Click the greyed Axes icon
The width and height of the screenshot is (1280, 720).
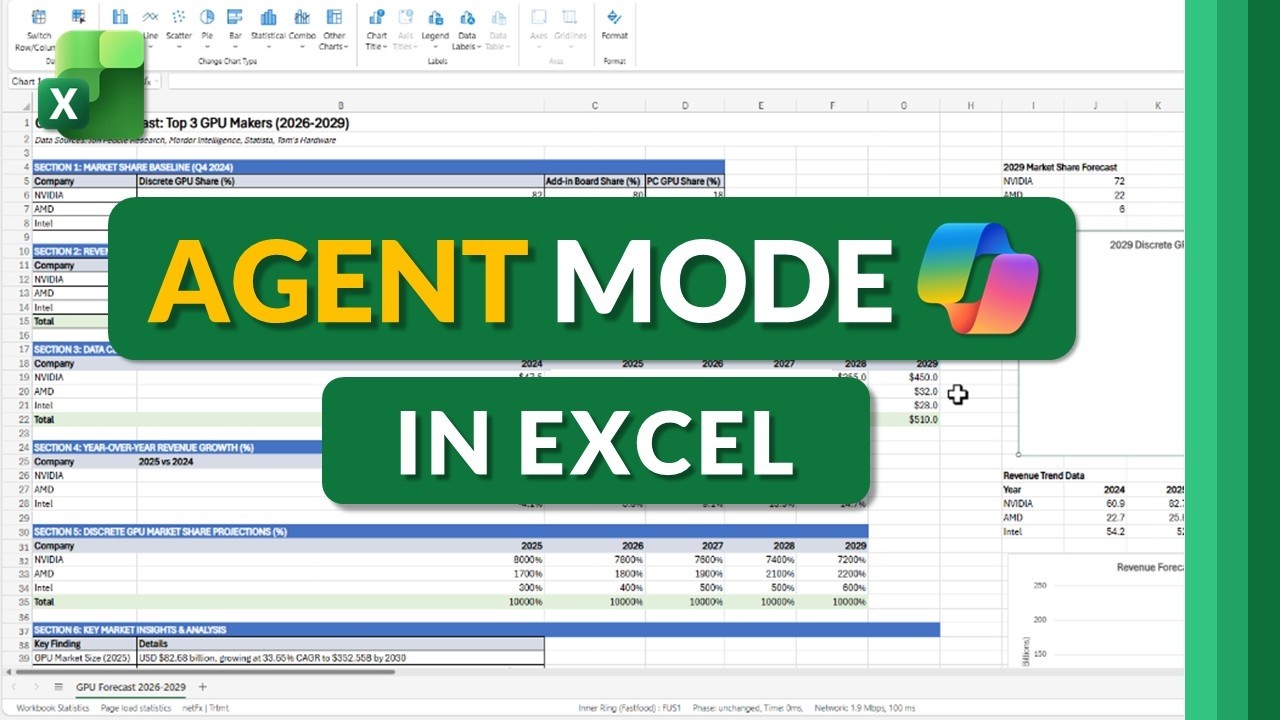pos(538,17)
